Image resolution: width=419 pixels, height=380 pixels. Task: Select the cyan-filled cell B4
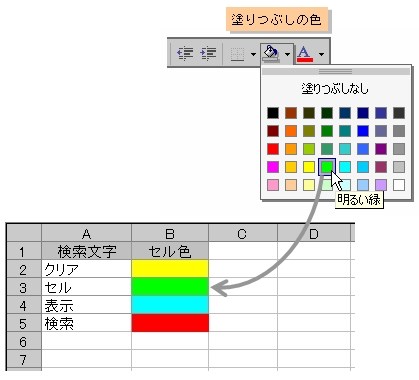click(x=170, y=305)
